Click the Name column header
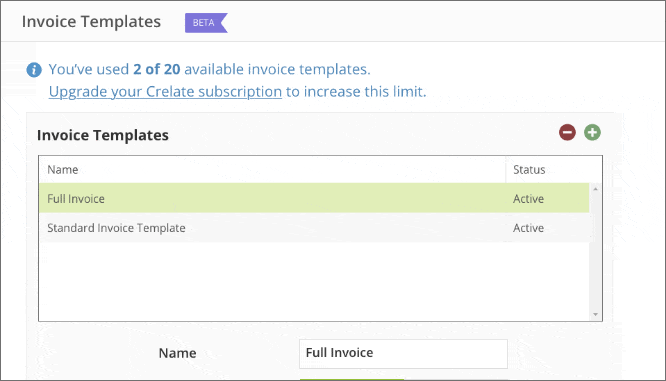Viewport: 666px width, 381px height. point(272,169)
